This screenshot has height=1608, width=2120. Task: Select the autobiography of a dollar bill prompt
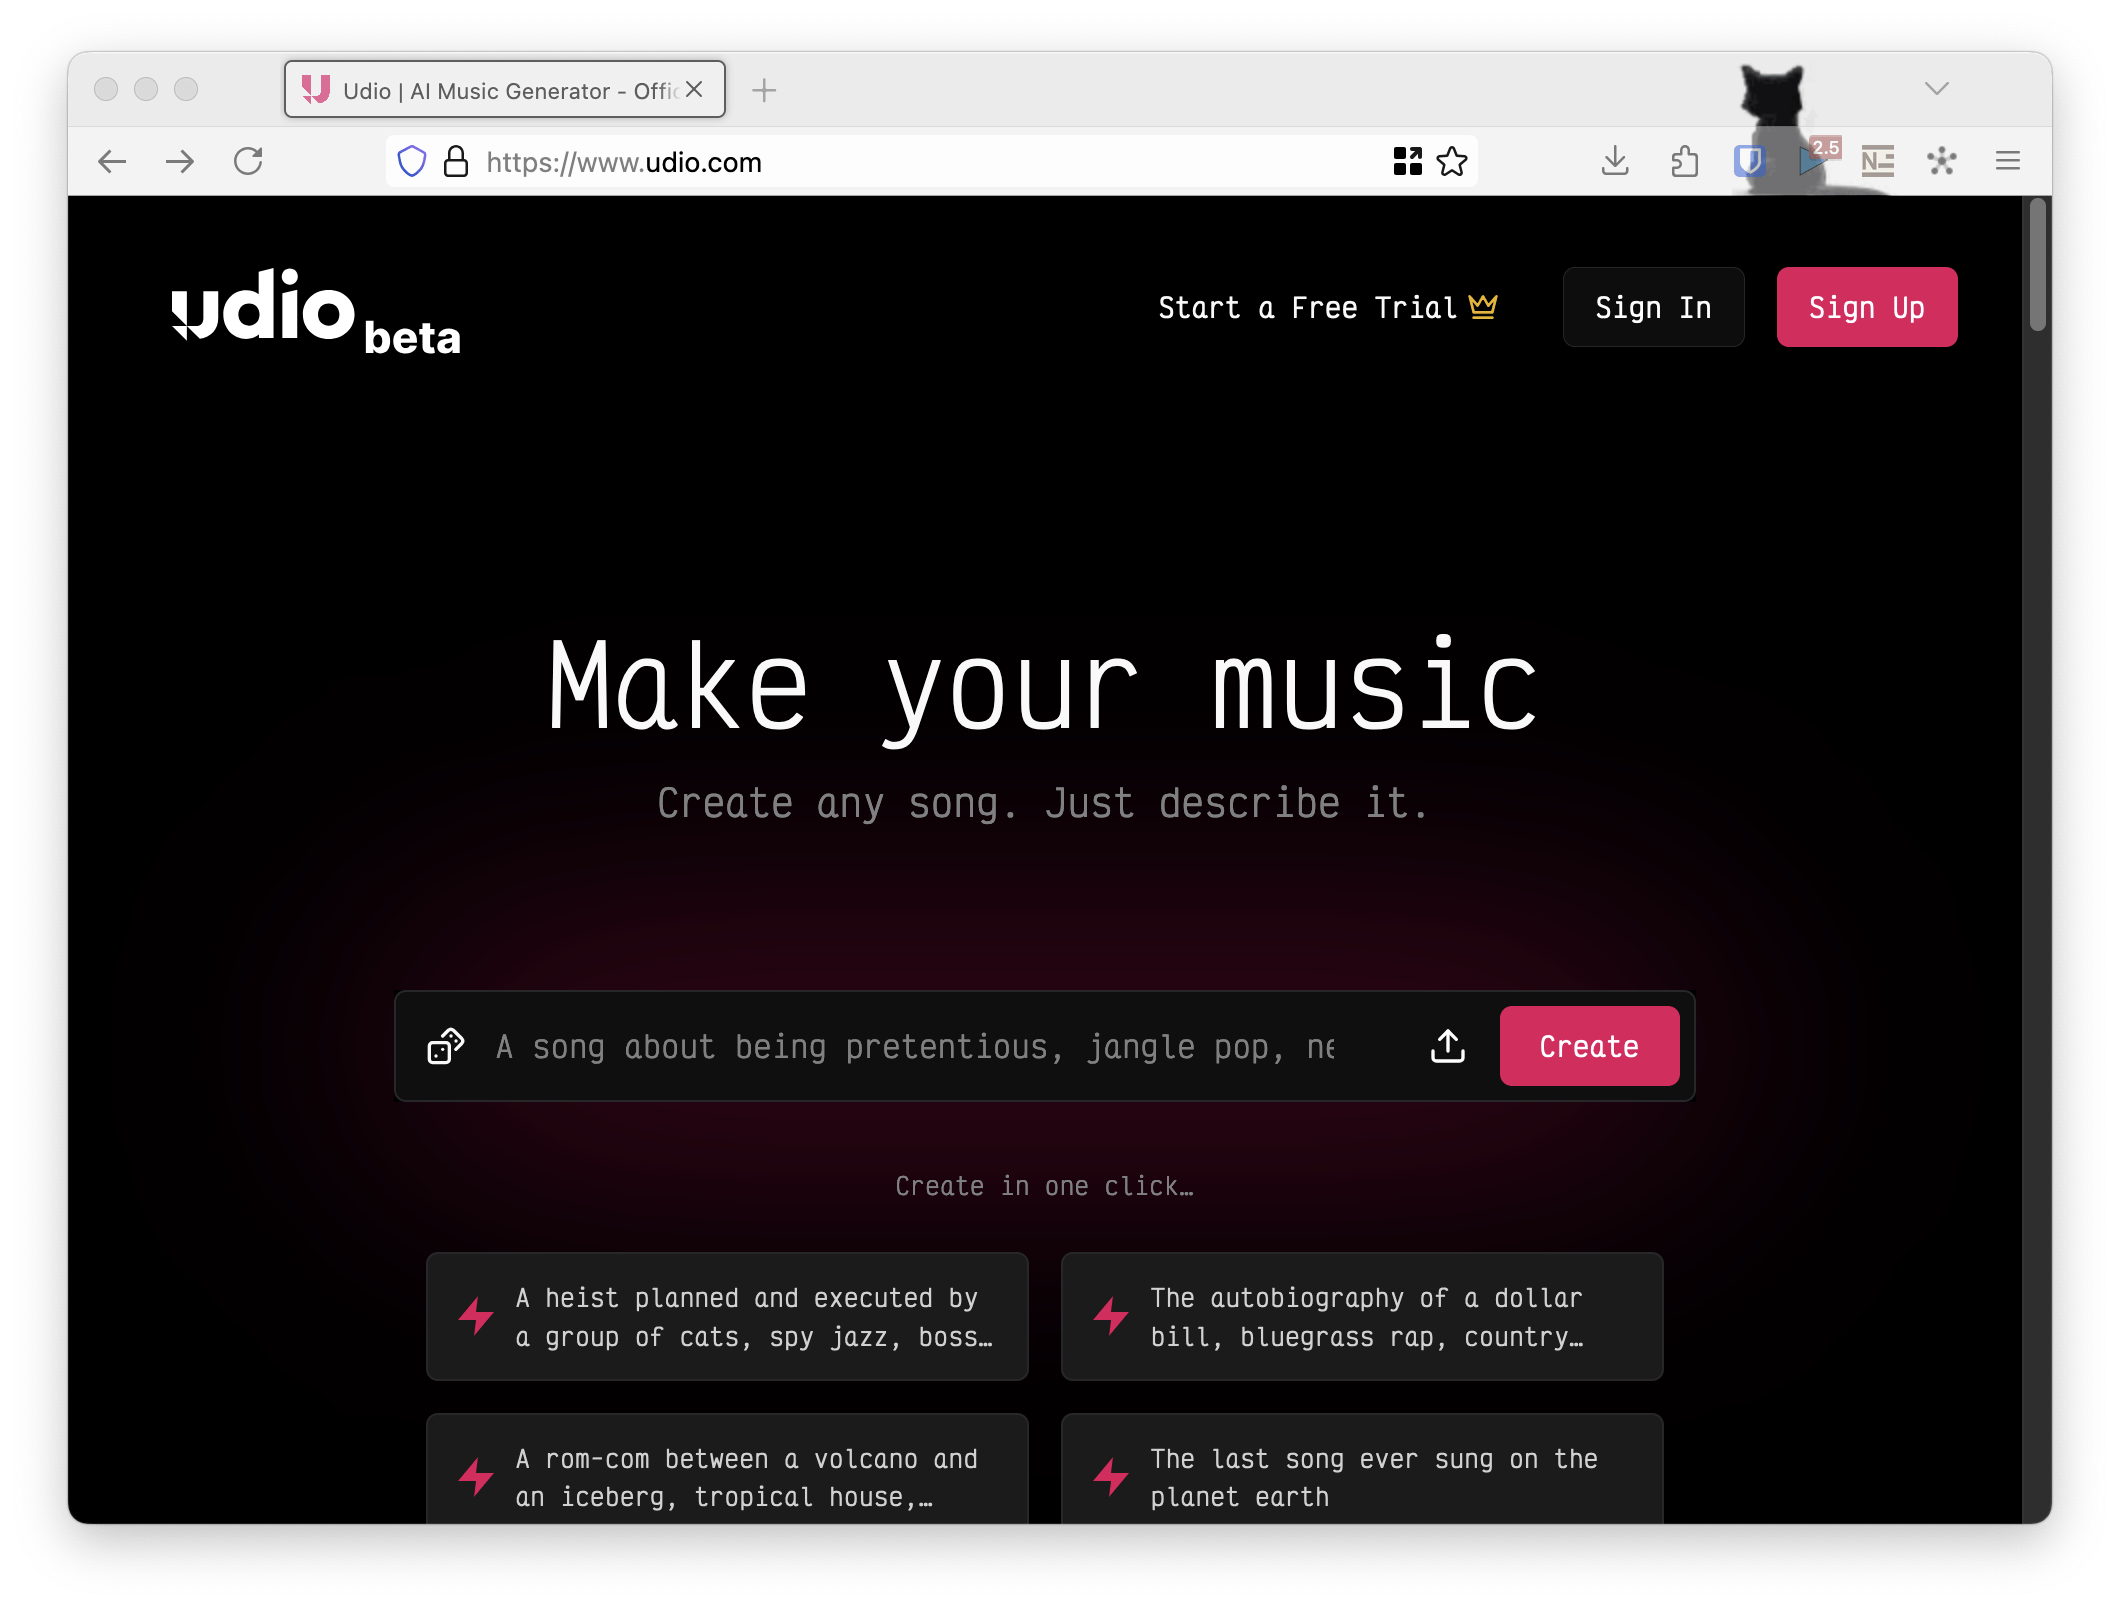[1362, 1316]
